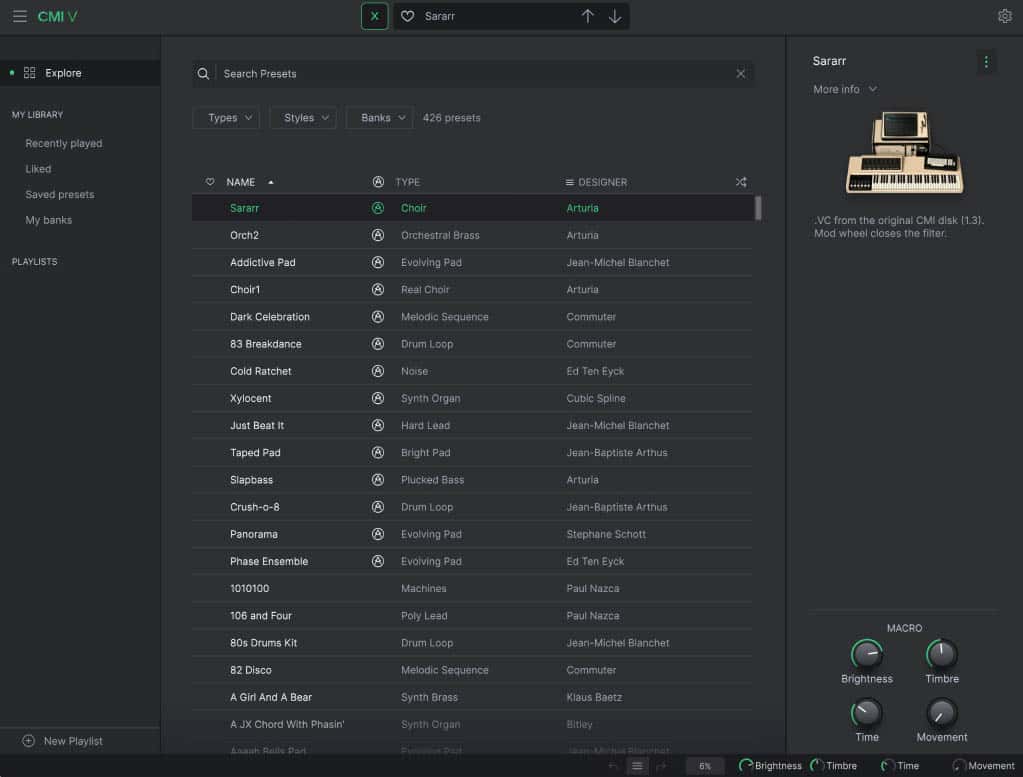Image resolution: width=1023 pixels, height=777 pixels.
Task: Toggle Arturia featured filter column header
Action: [x=378, y=182]
